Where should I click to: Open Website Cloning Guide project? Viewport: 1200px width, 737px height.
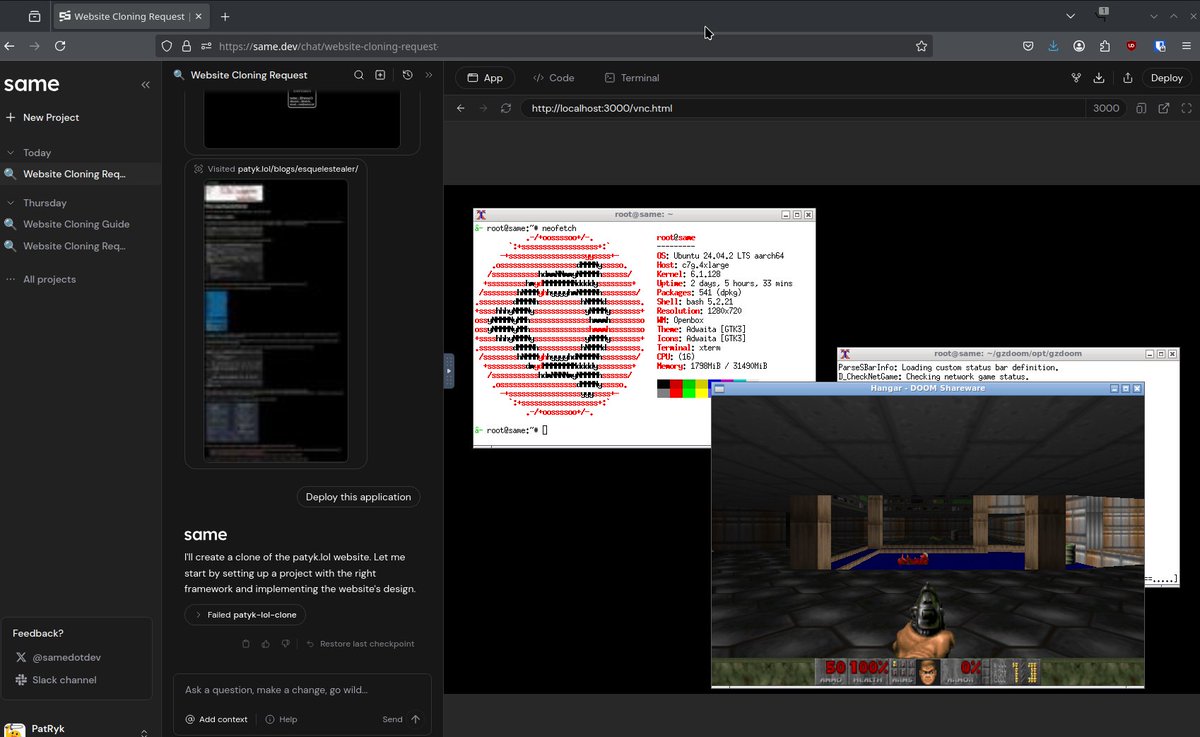click(76, 224)
